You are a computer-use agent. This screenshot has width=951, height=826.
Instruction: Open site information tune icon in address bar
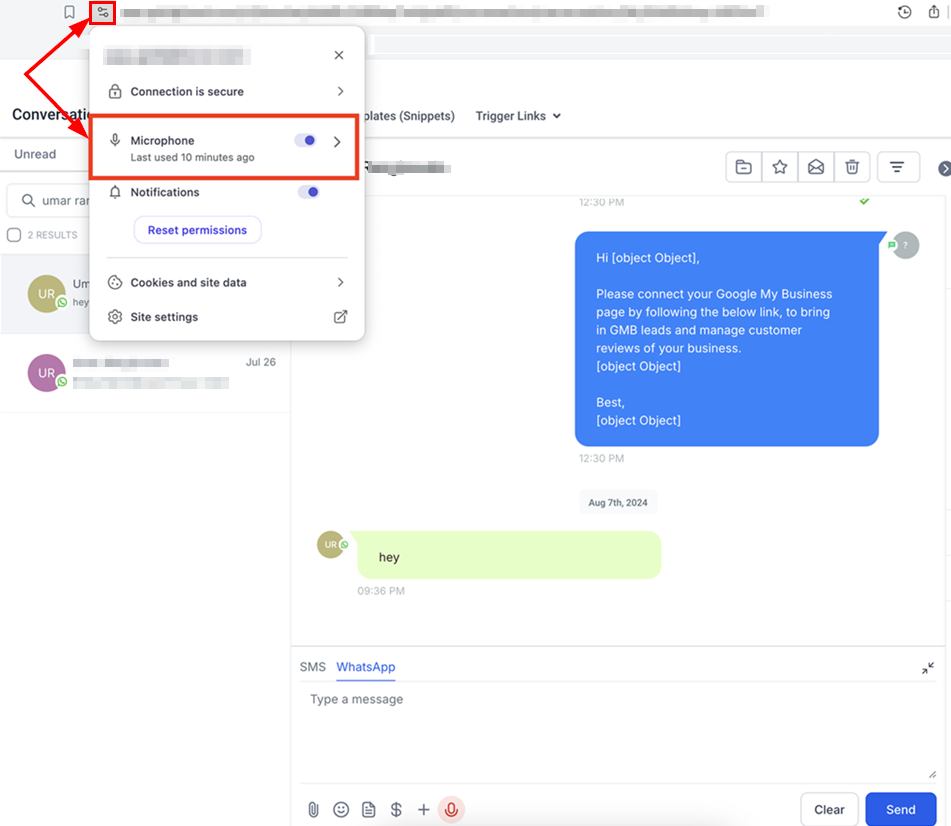[x=102, y=12]
